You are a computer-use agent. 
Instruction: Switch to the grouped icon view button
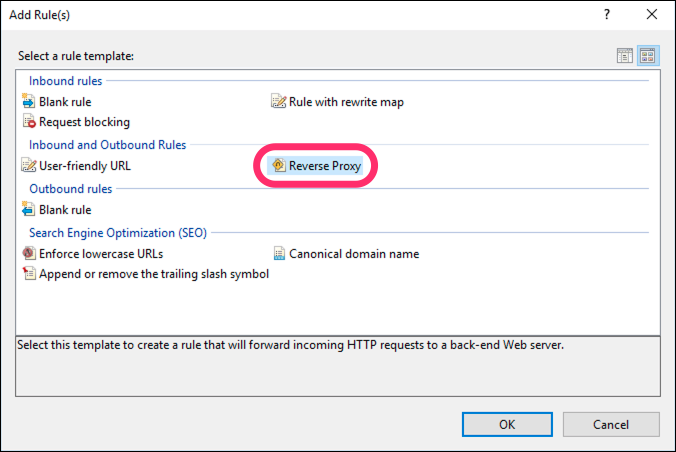point(647,56)
